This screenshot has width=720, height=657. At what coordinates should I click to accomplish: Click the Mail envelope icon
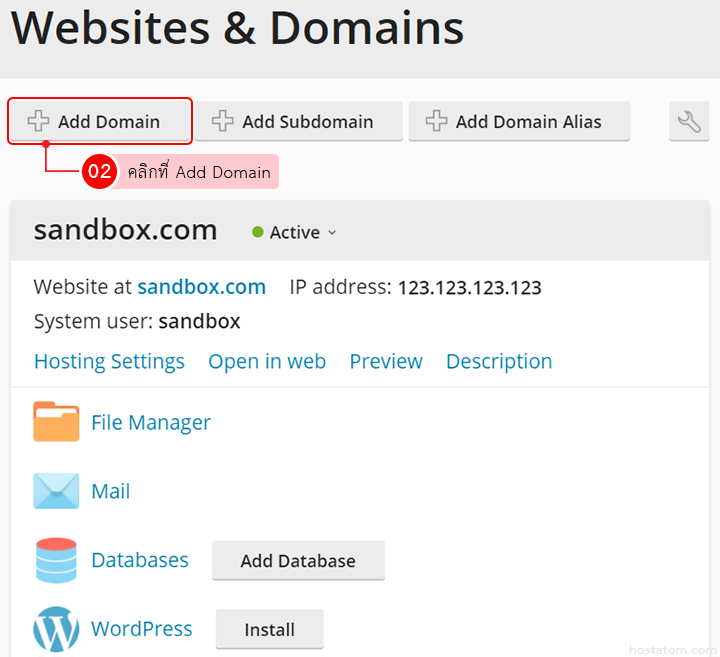[x=56, y=491]
